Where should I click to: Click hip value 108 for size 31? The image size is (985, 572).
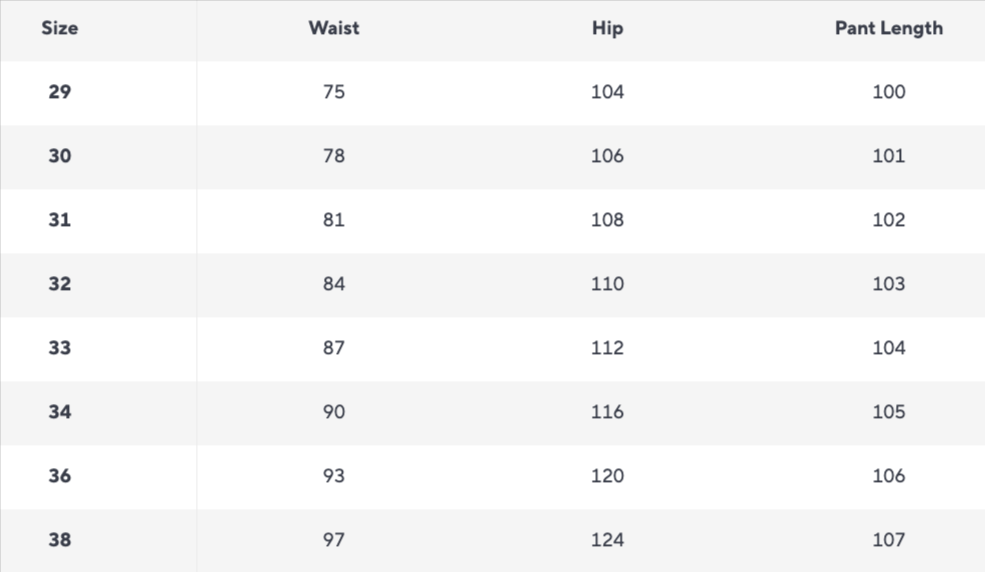tap(607, 220)
